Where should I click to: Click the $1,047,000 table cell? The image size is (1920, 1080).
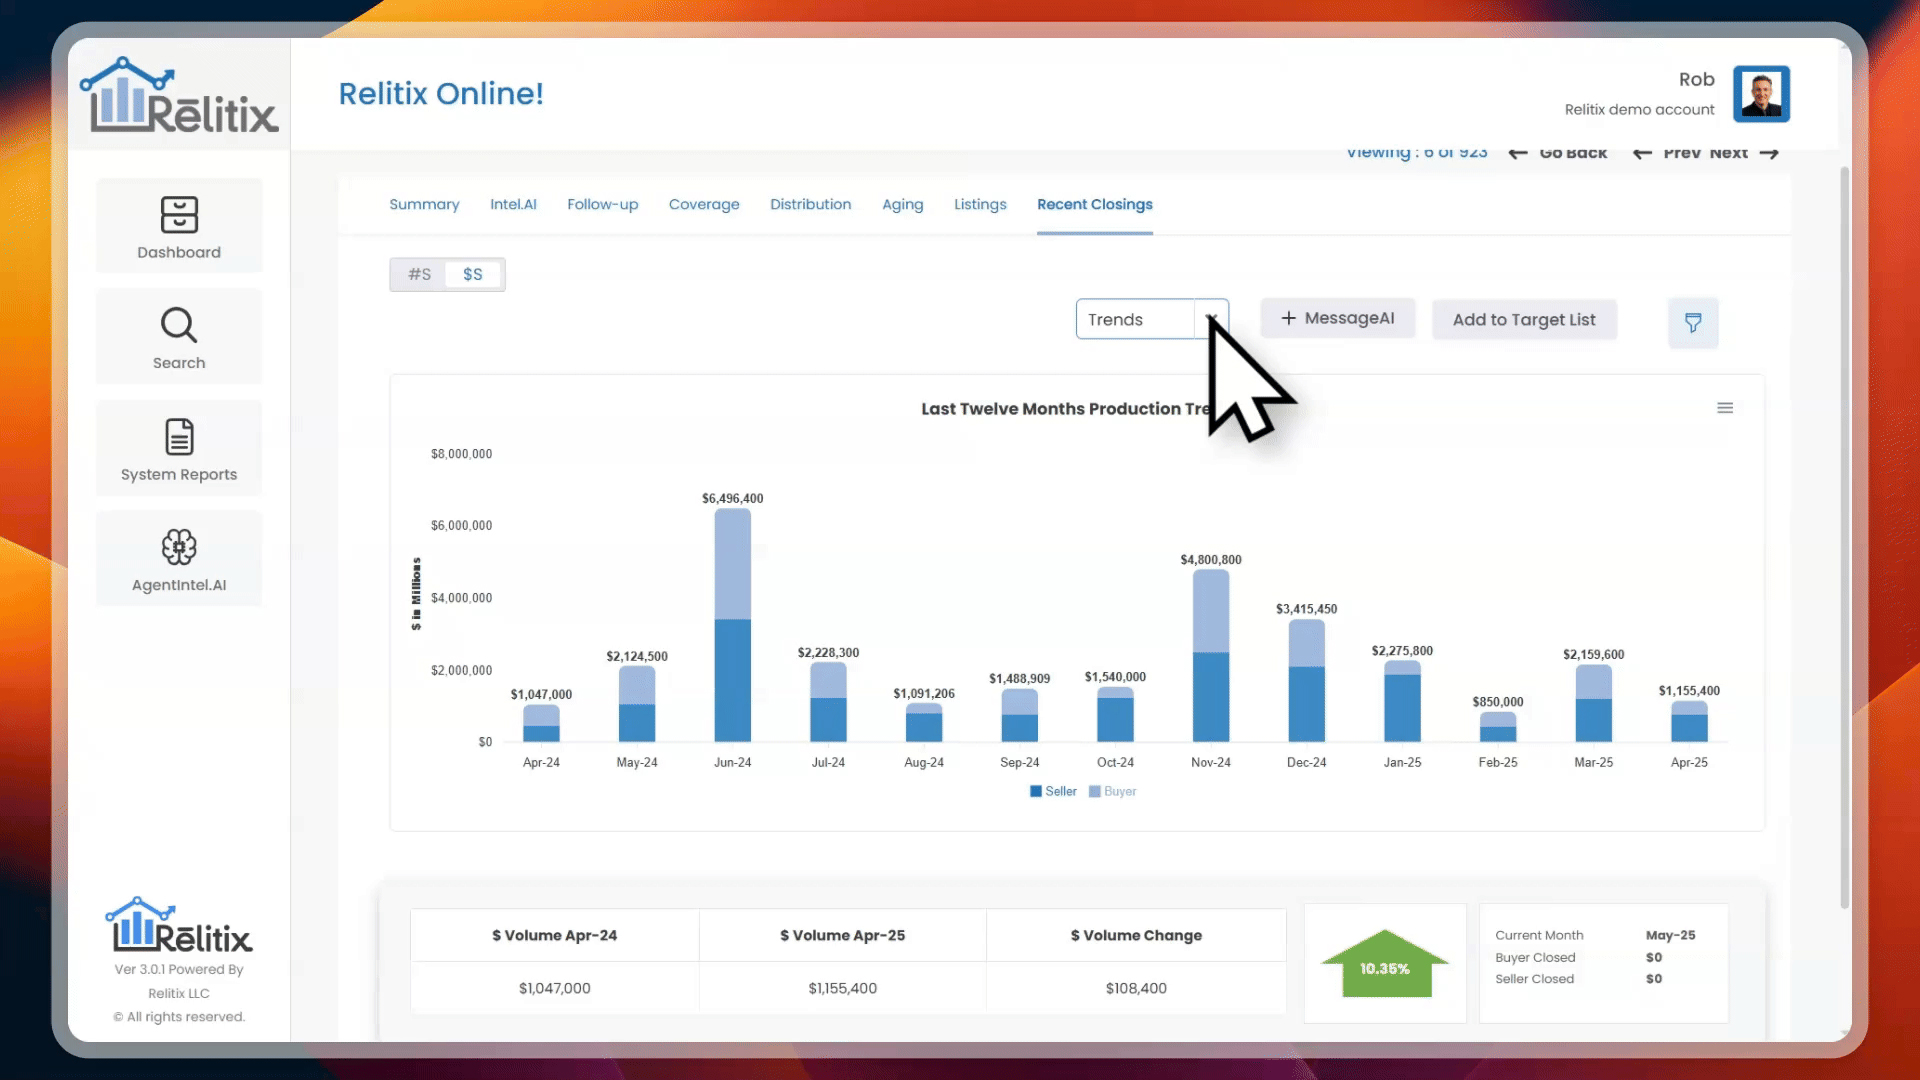point(554,988)
